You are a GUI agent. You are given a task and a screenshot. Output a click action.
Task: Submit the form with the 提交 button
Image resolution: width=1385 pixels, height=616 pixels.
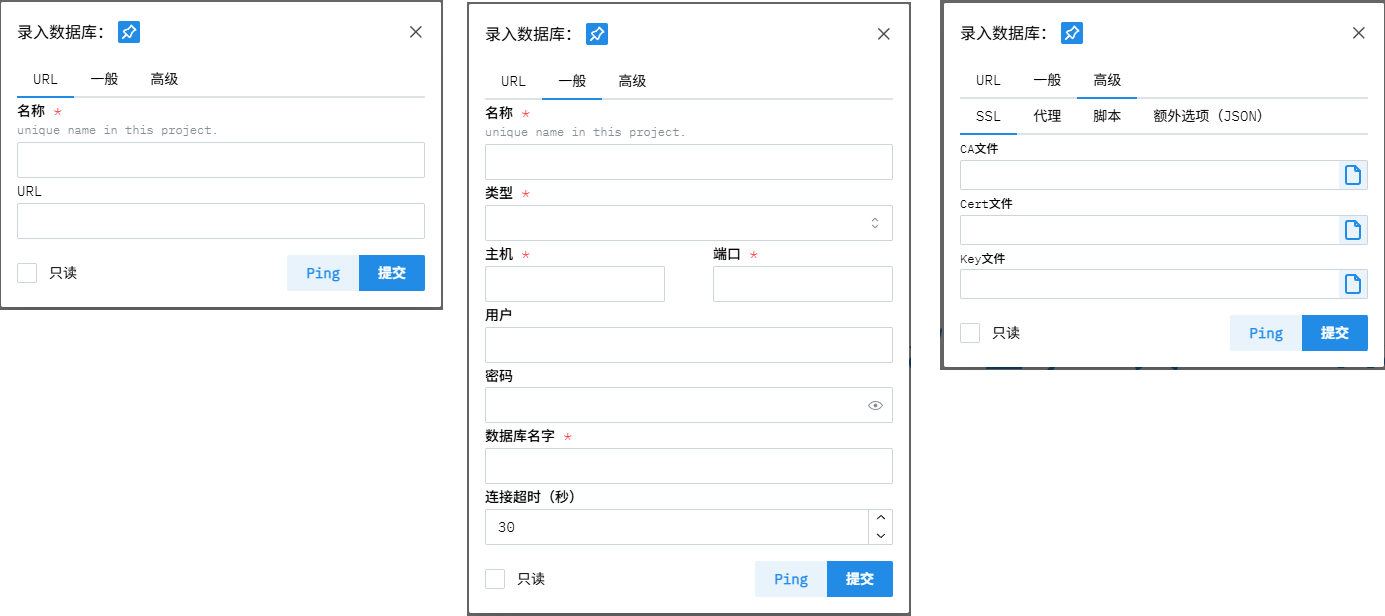(1335, 333)
